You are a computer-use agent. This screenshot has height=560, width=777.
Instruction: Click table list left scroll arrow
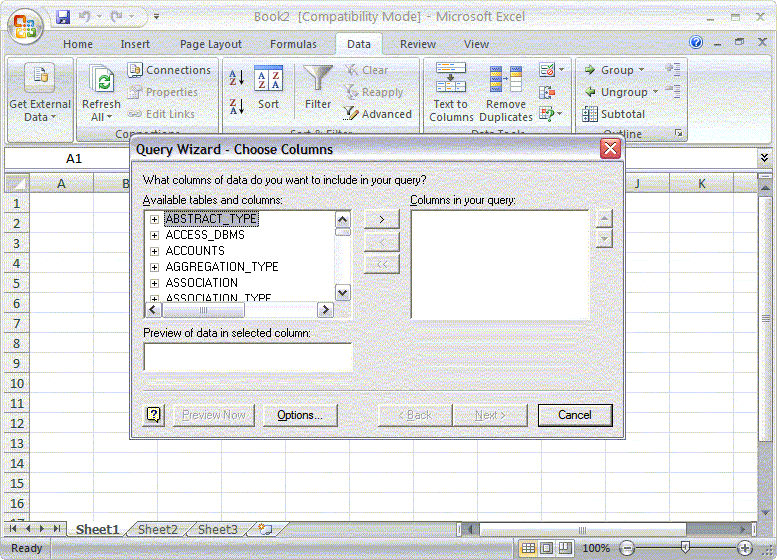(x=153, y=310)
